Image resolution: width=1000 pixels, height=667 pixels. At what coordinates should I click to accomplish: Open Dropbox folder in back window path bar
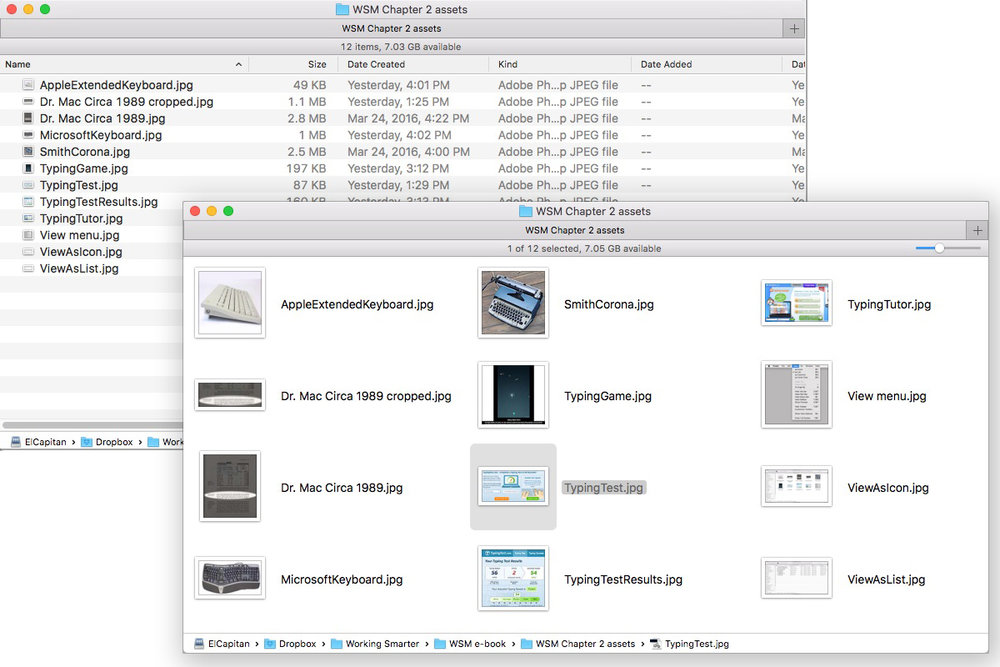(107, 442)
